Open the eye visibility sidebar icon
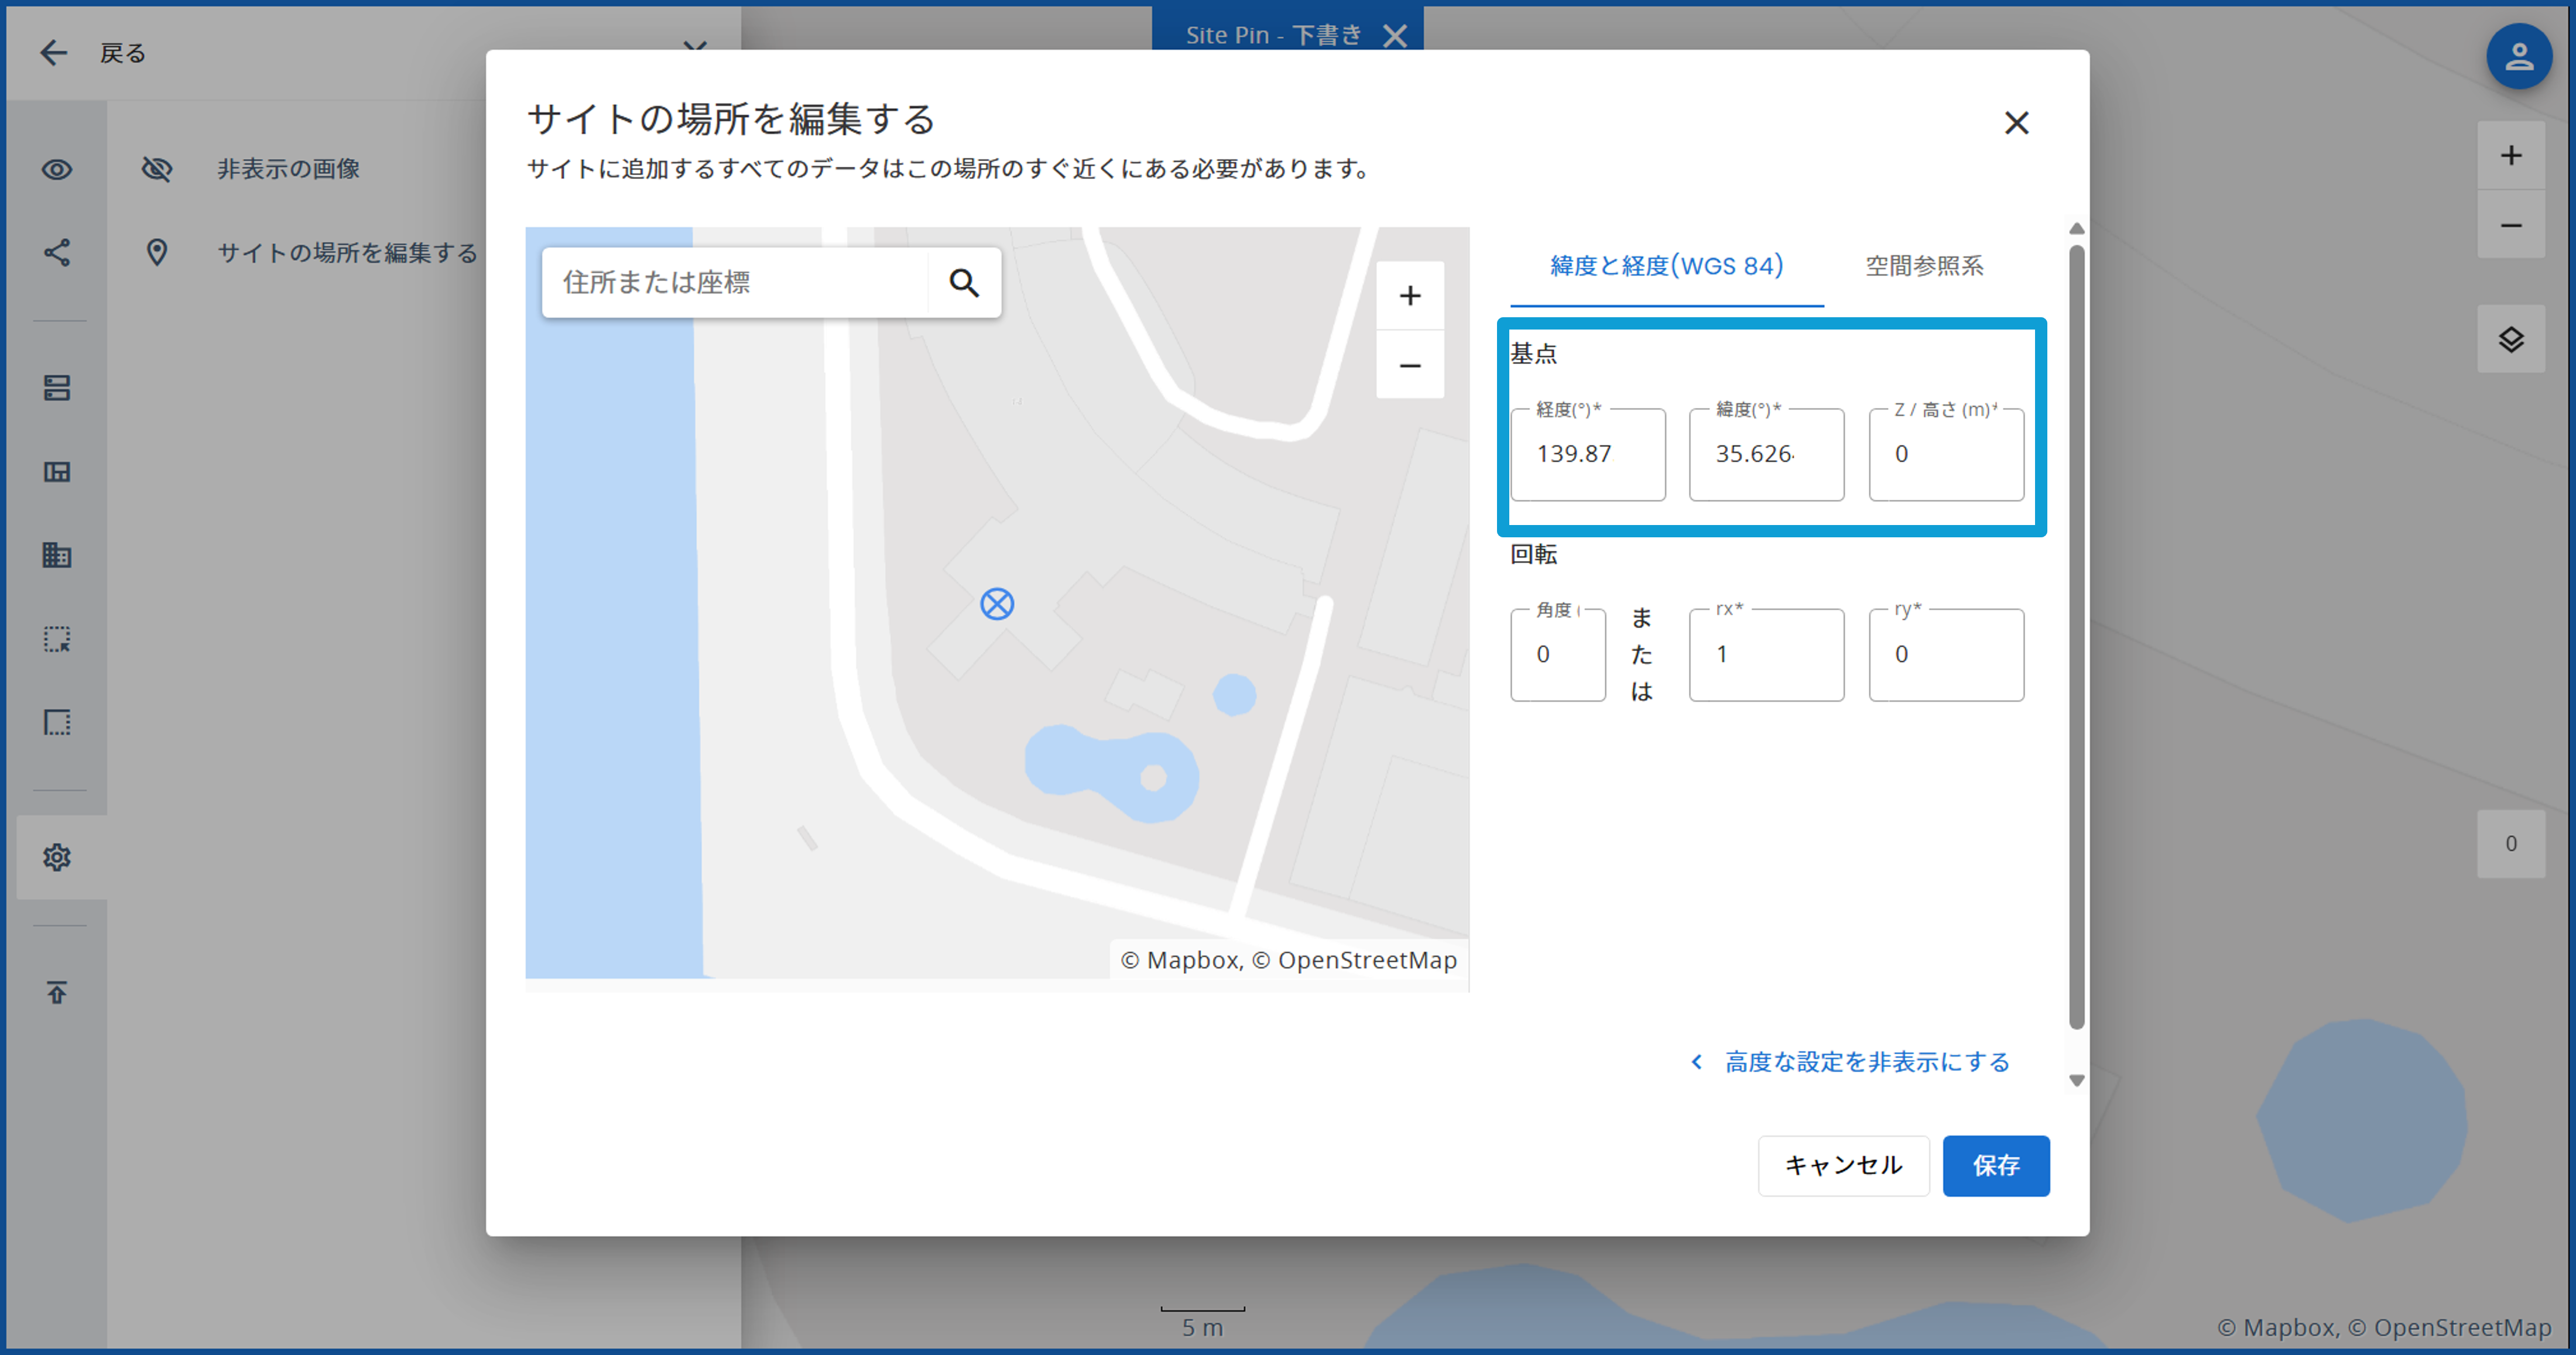 57,169
